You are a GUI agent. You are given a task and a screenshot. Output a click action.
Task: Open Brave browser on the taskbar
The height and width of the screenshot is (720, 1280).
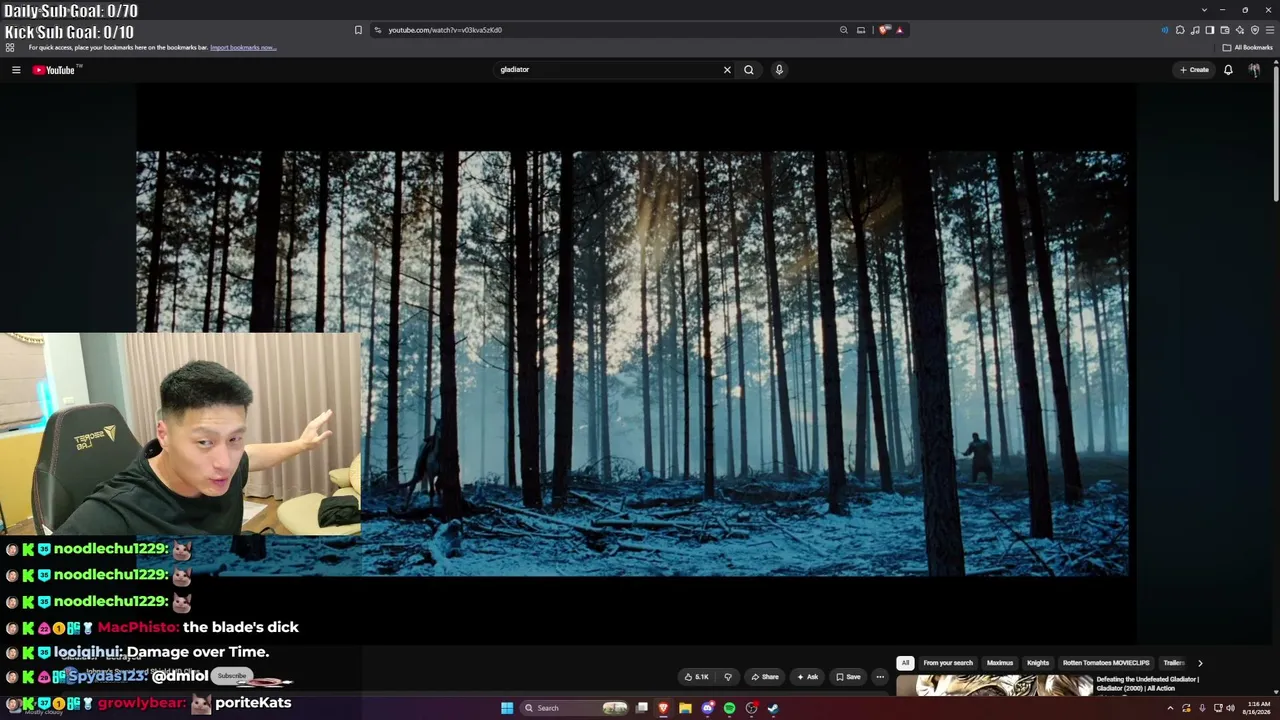663,708
